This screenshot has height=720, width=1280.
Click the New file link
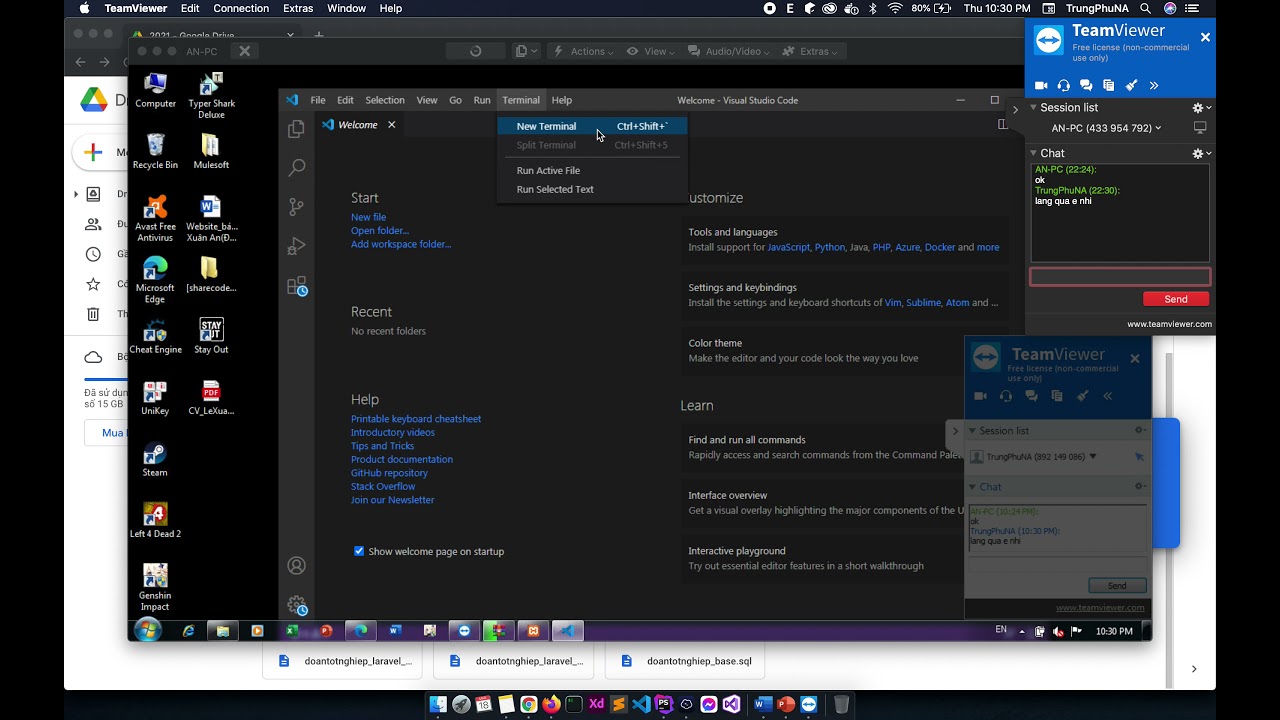[368, 217]
